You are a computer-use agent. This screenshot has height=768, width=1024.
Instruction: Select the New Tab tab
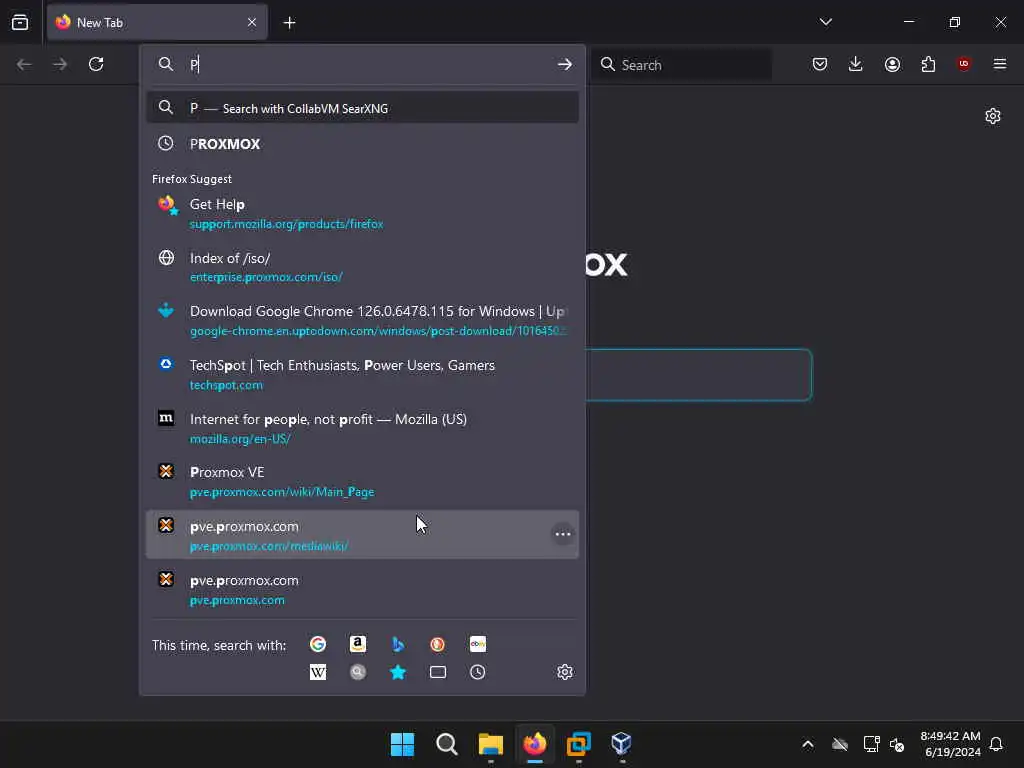point(157,23)
